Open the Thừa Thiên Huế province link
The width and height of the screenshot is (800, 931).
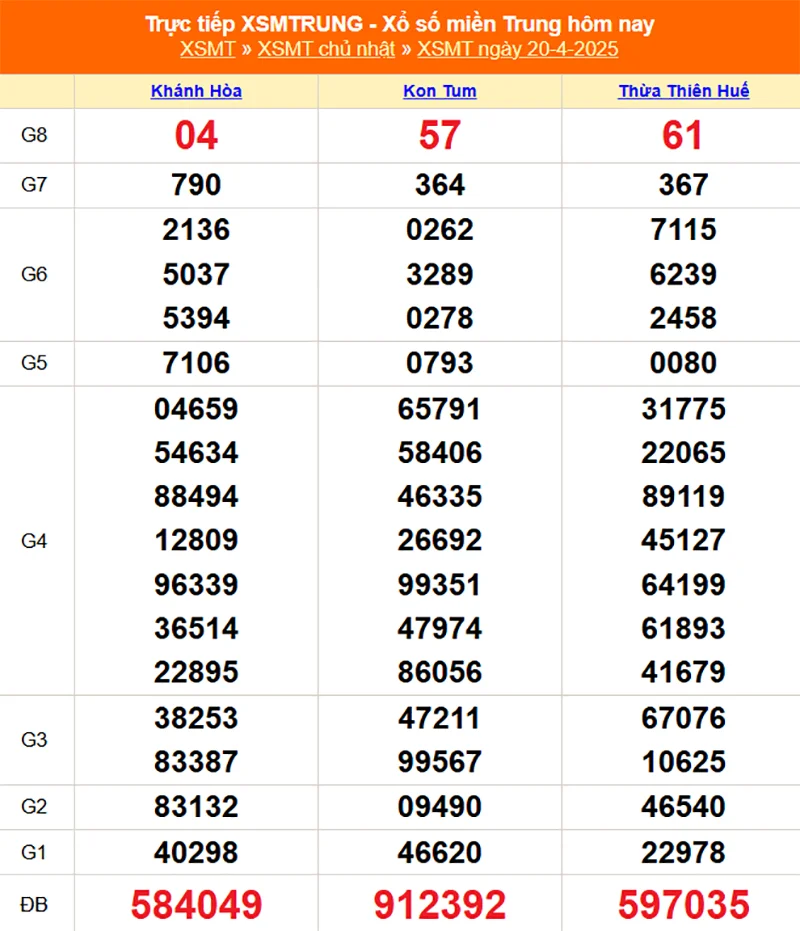click(x=684, y=91)
